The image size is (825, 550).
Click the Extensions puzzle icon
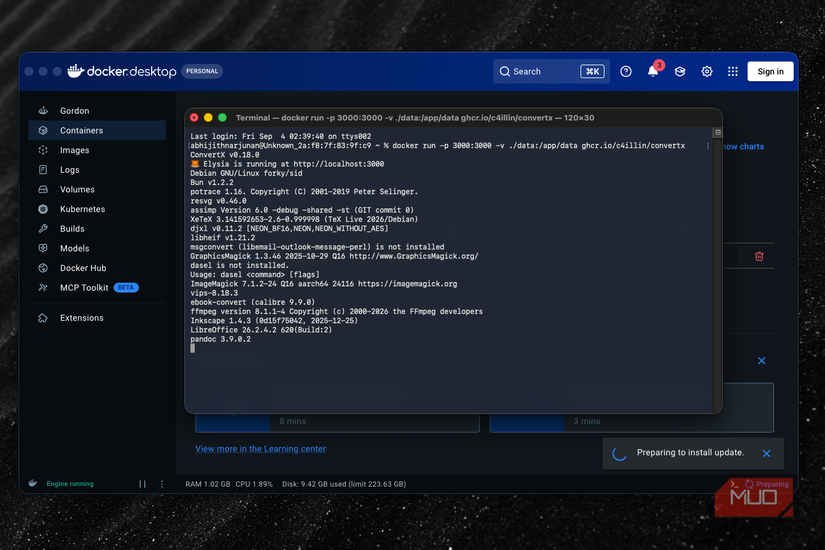click(x=43, y=318)
